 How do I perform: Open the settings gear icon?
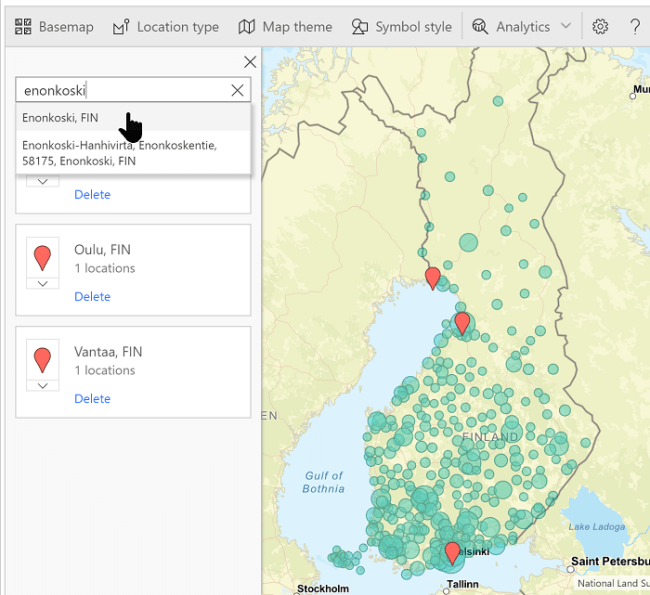coord(600,27)
